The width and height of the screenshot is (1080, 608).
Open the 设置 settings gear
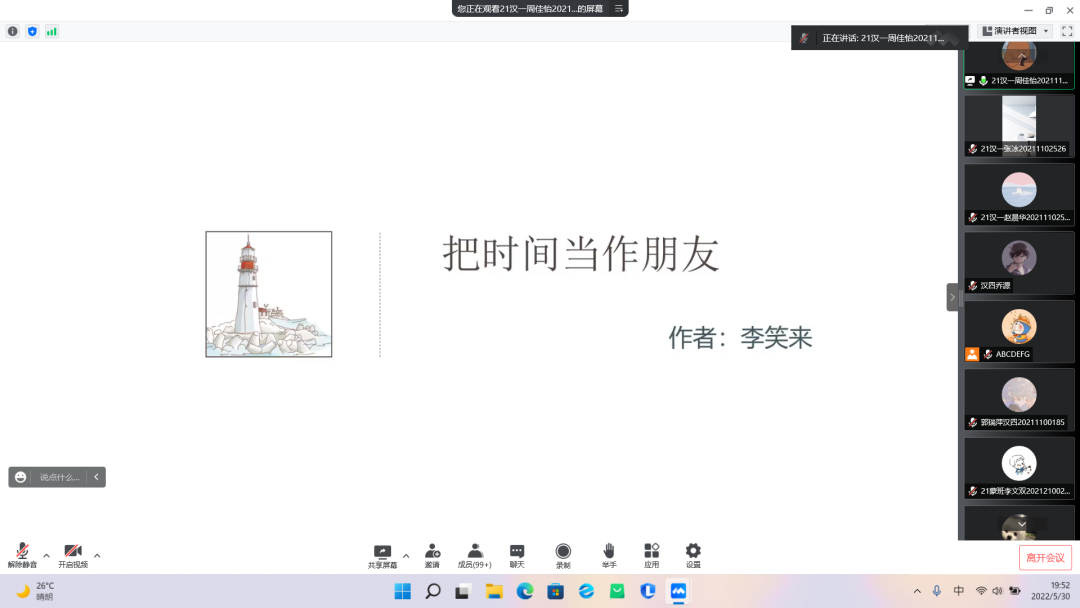coord(693,552)
